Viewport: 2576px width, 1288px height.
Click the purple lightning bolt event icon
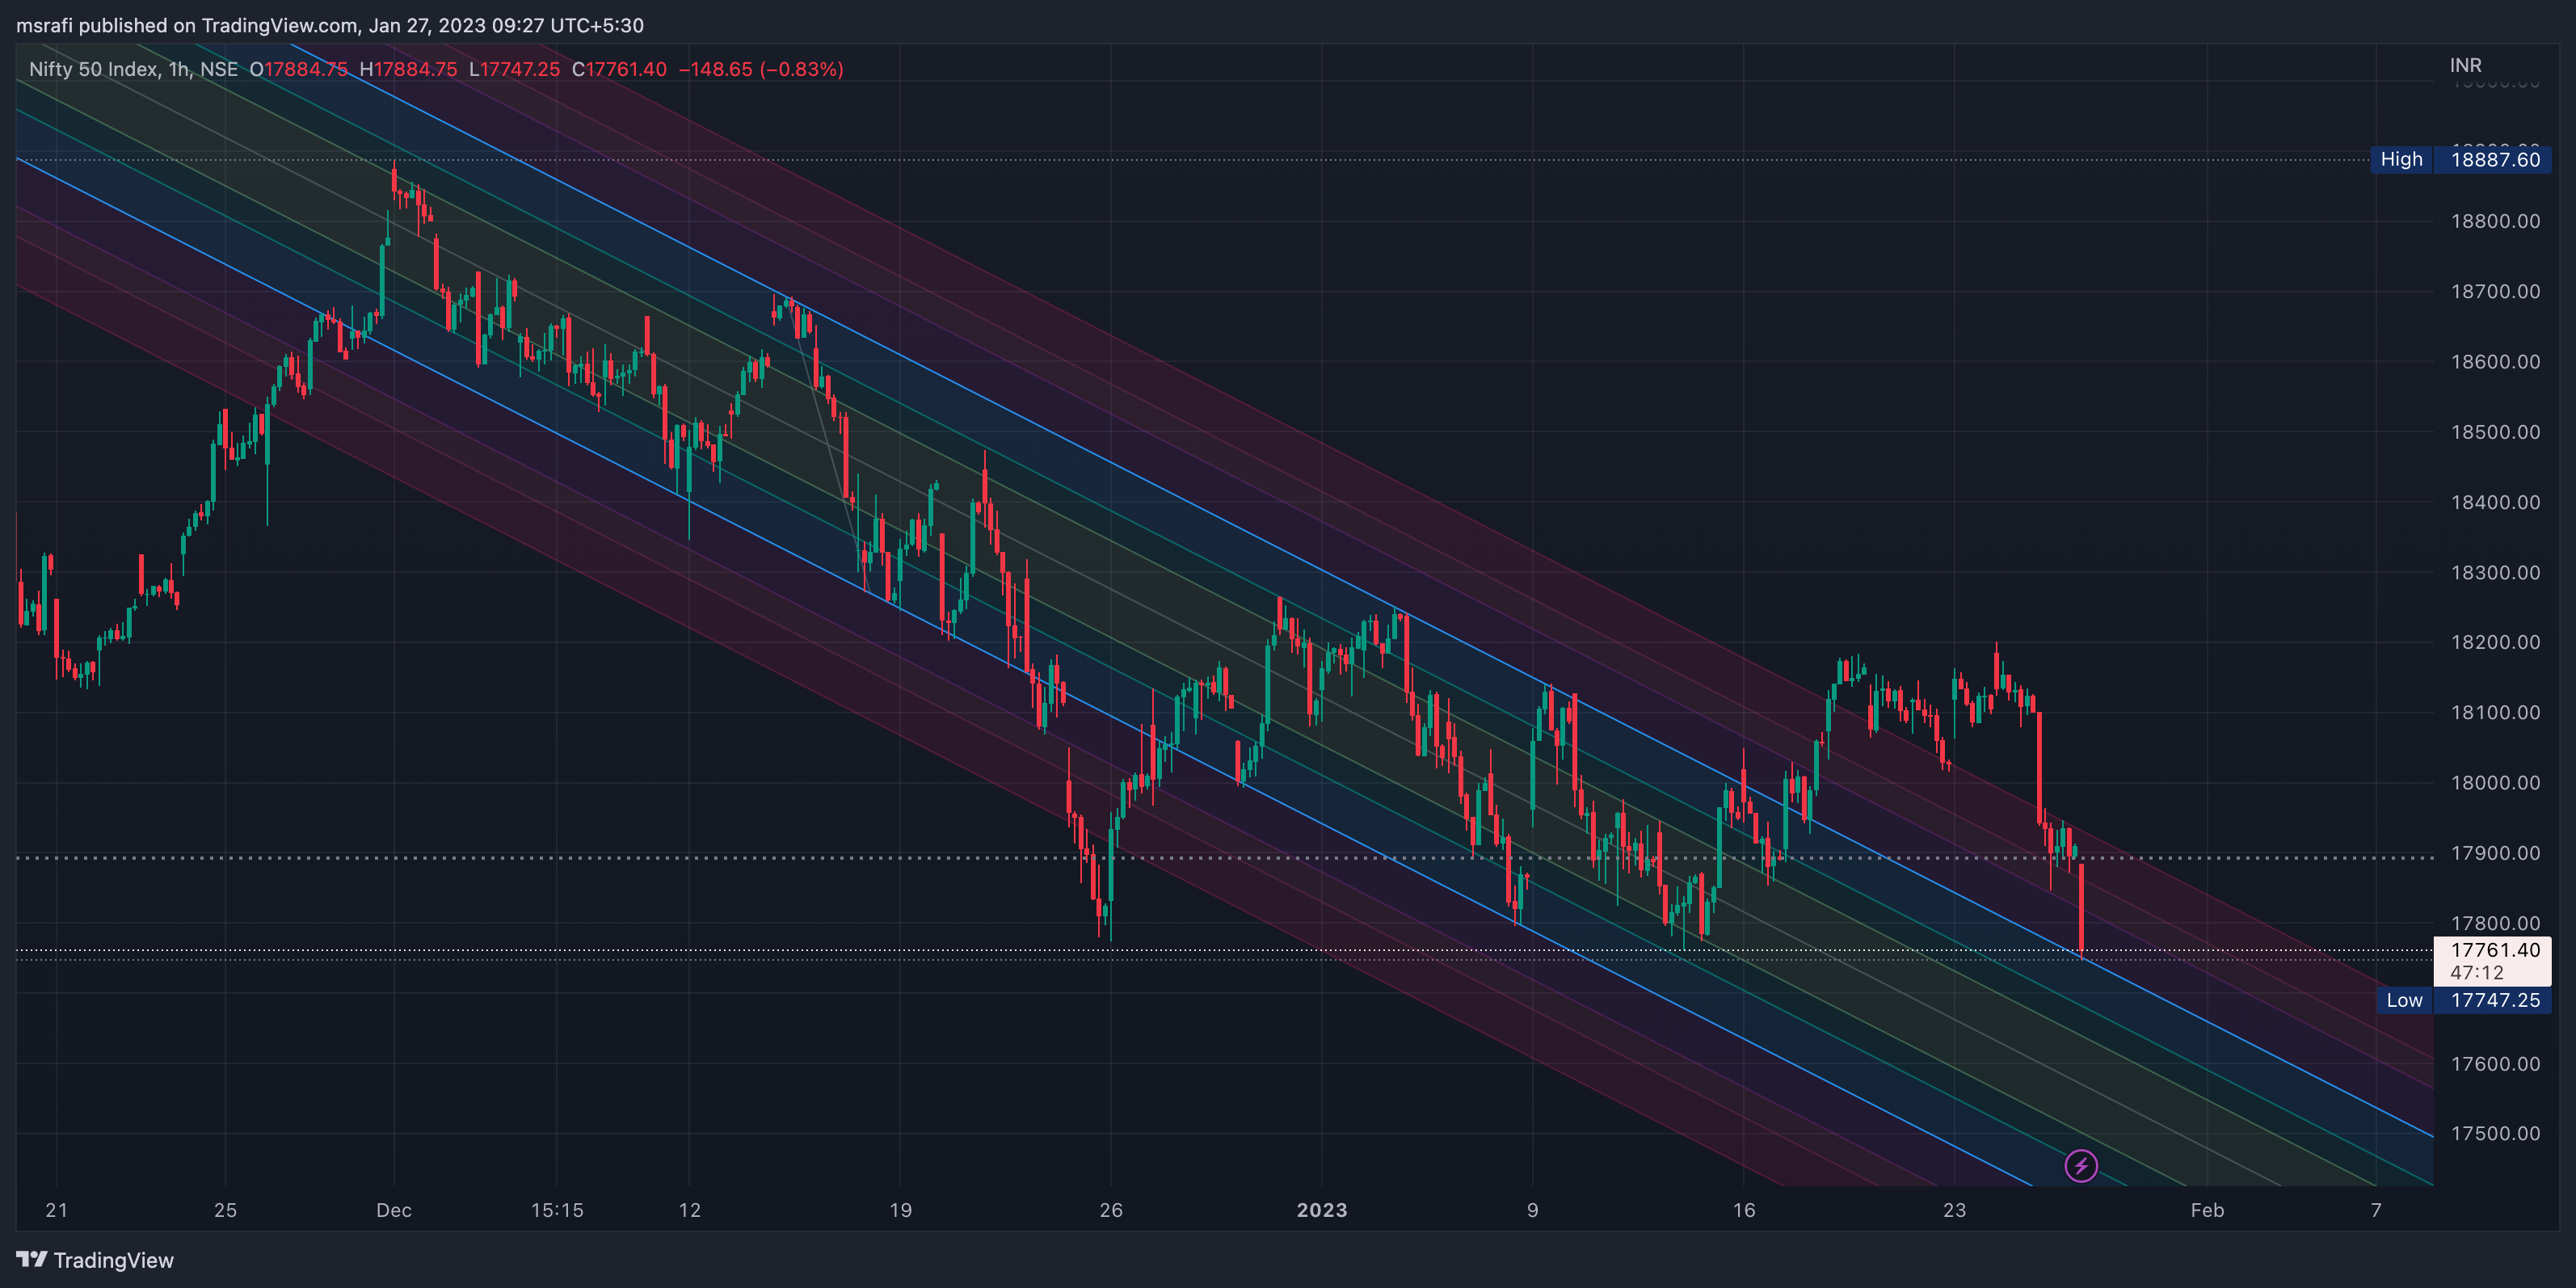pyautogui.click(x=2081, y=1165)
